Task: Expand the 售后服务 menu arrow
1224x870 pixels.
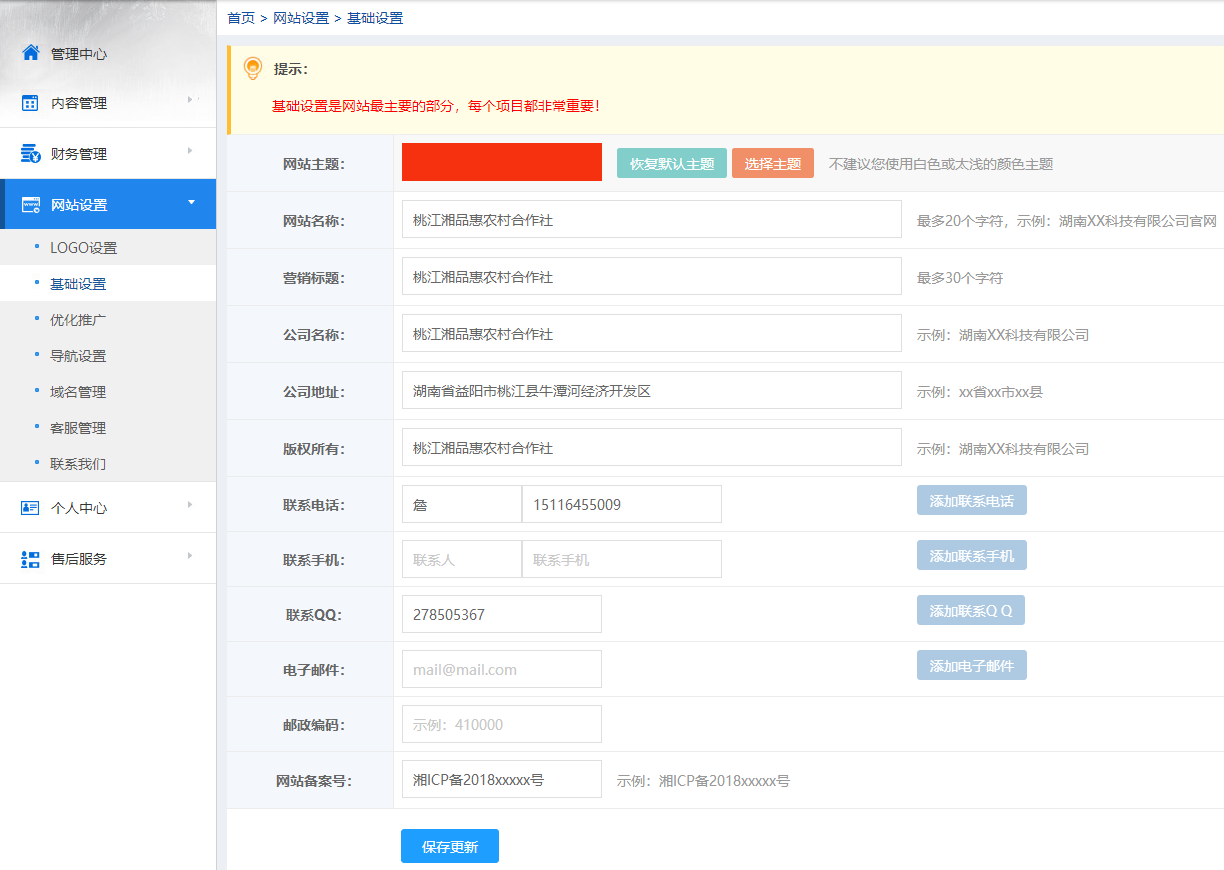Action: pos(190,555)
